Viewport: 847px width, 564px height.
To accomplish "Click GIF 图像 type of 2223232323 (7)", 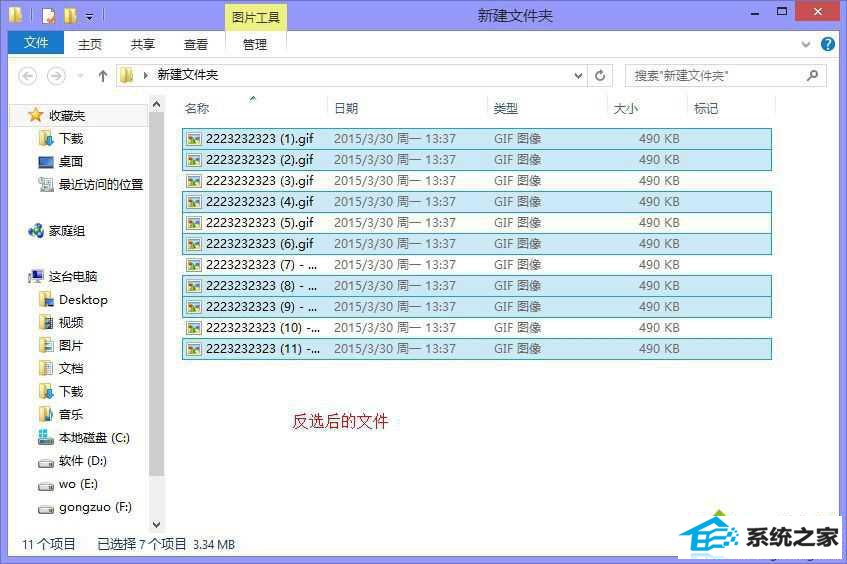I will click(x=517, y=265).
